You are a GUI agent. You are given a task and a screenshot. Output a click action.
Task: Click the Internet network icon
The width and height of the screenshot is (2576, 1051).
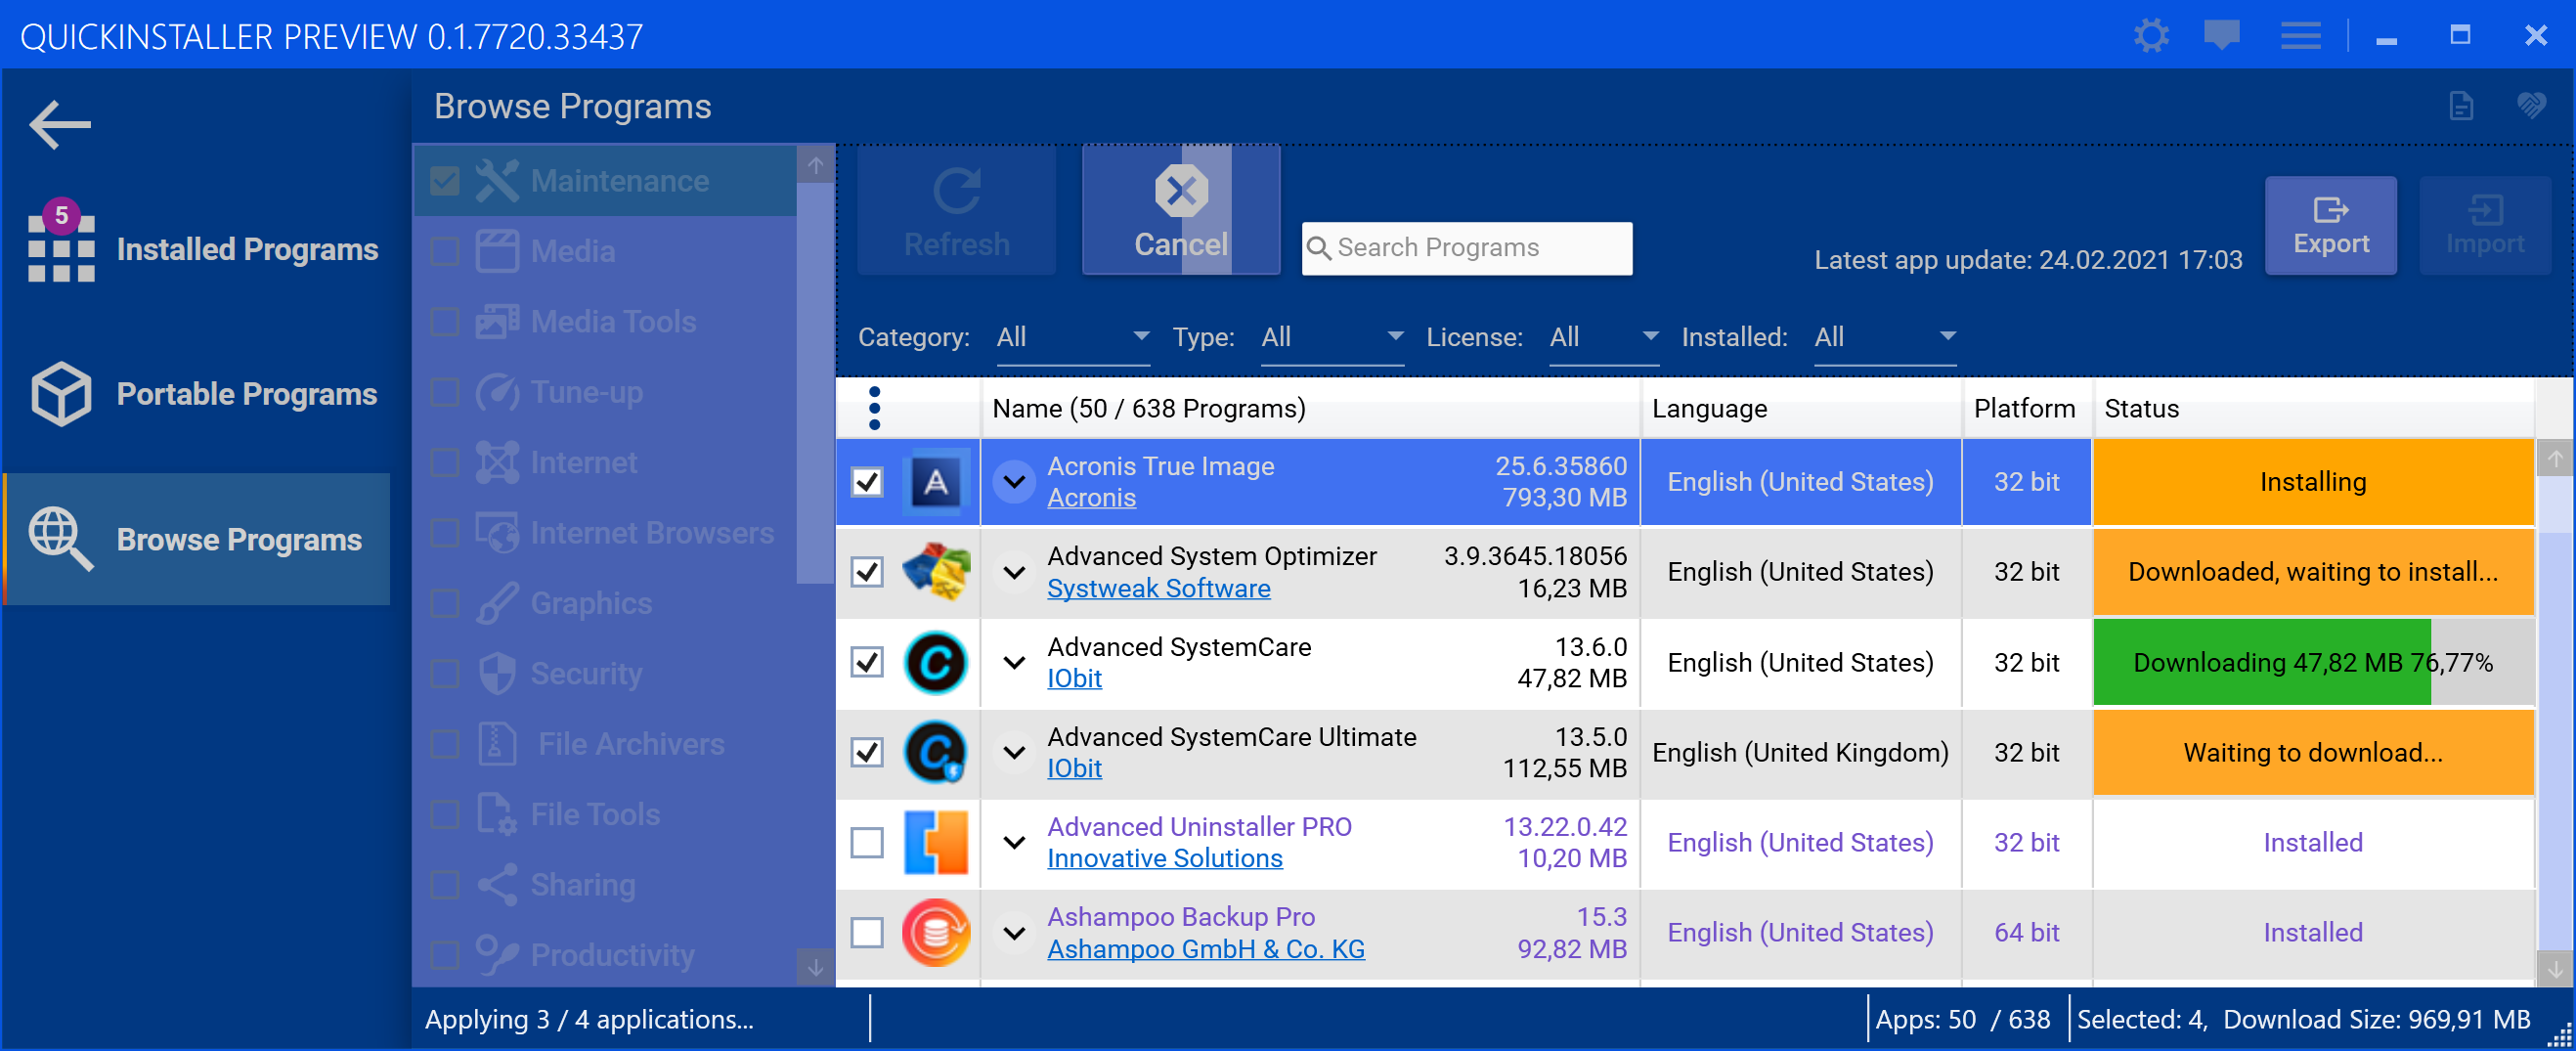point(497,462)
